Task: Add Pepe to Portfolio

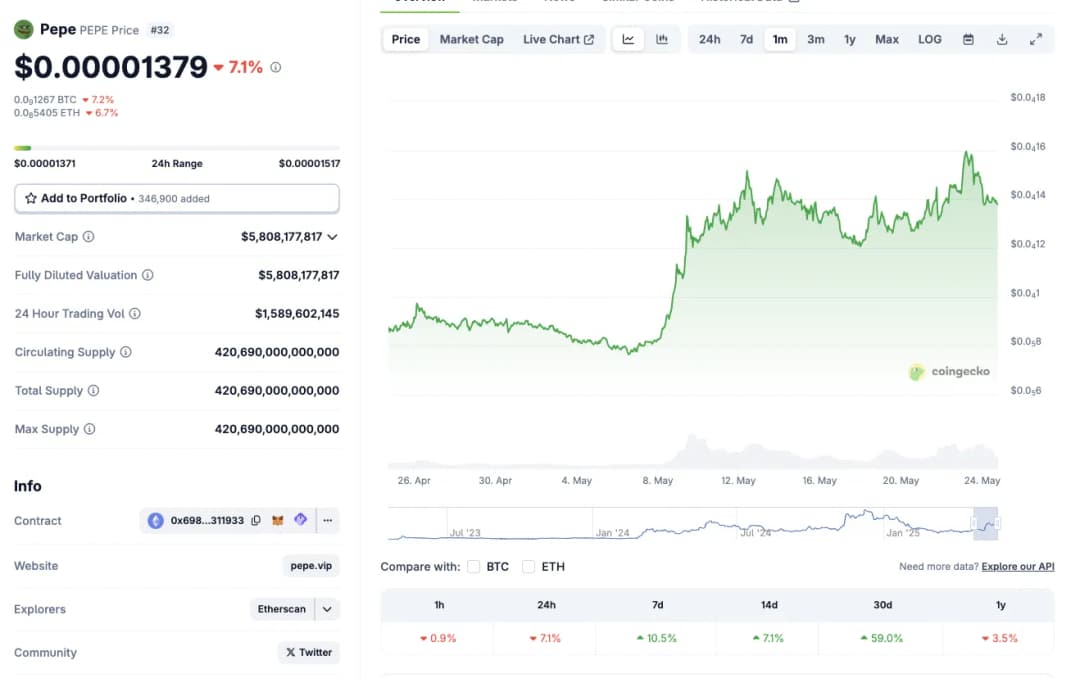Action: tap(176, 198)
